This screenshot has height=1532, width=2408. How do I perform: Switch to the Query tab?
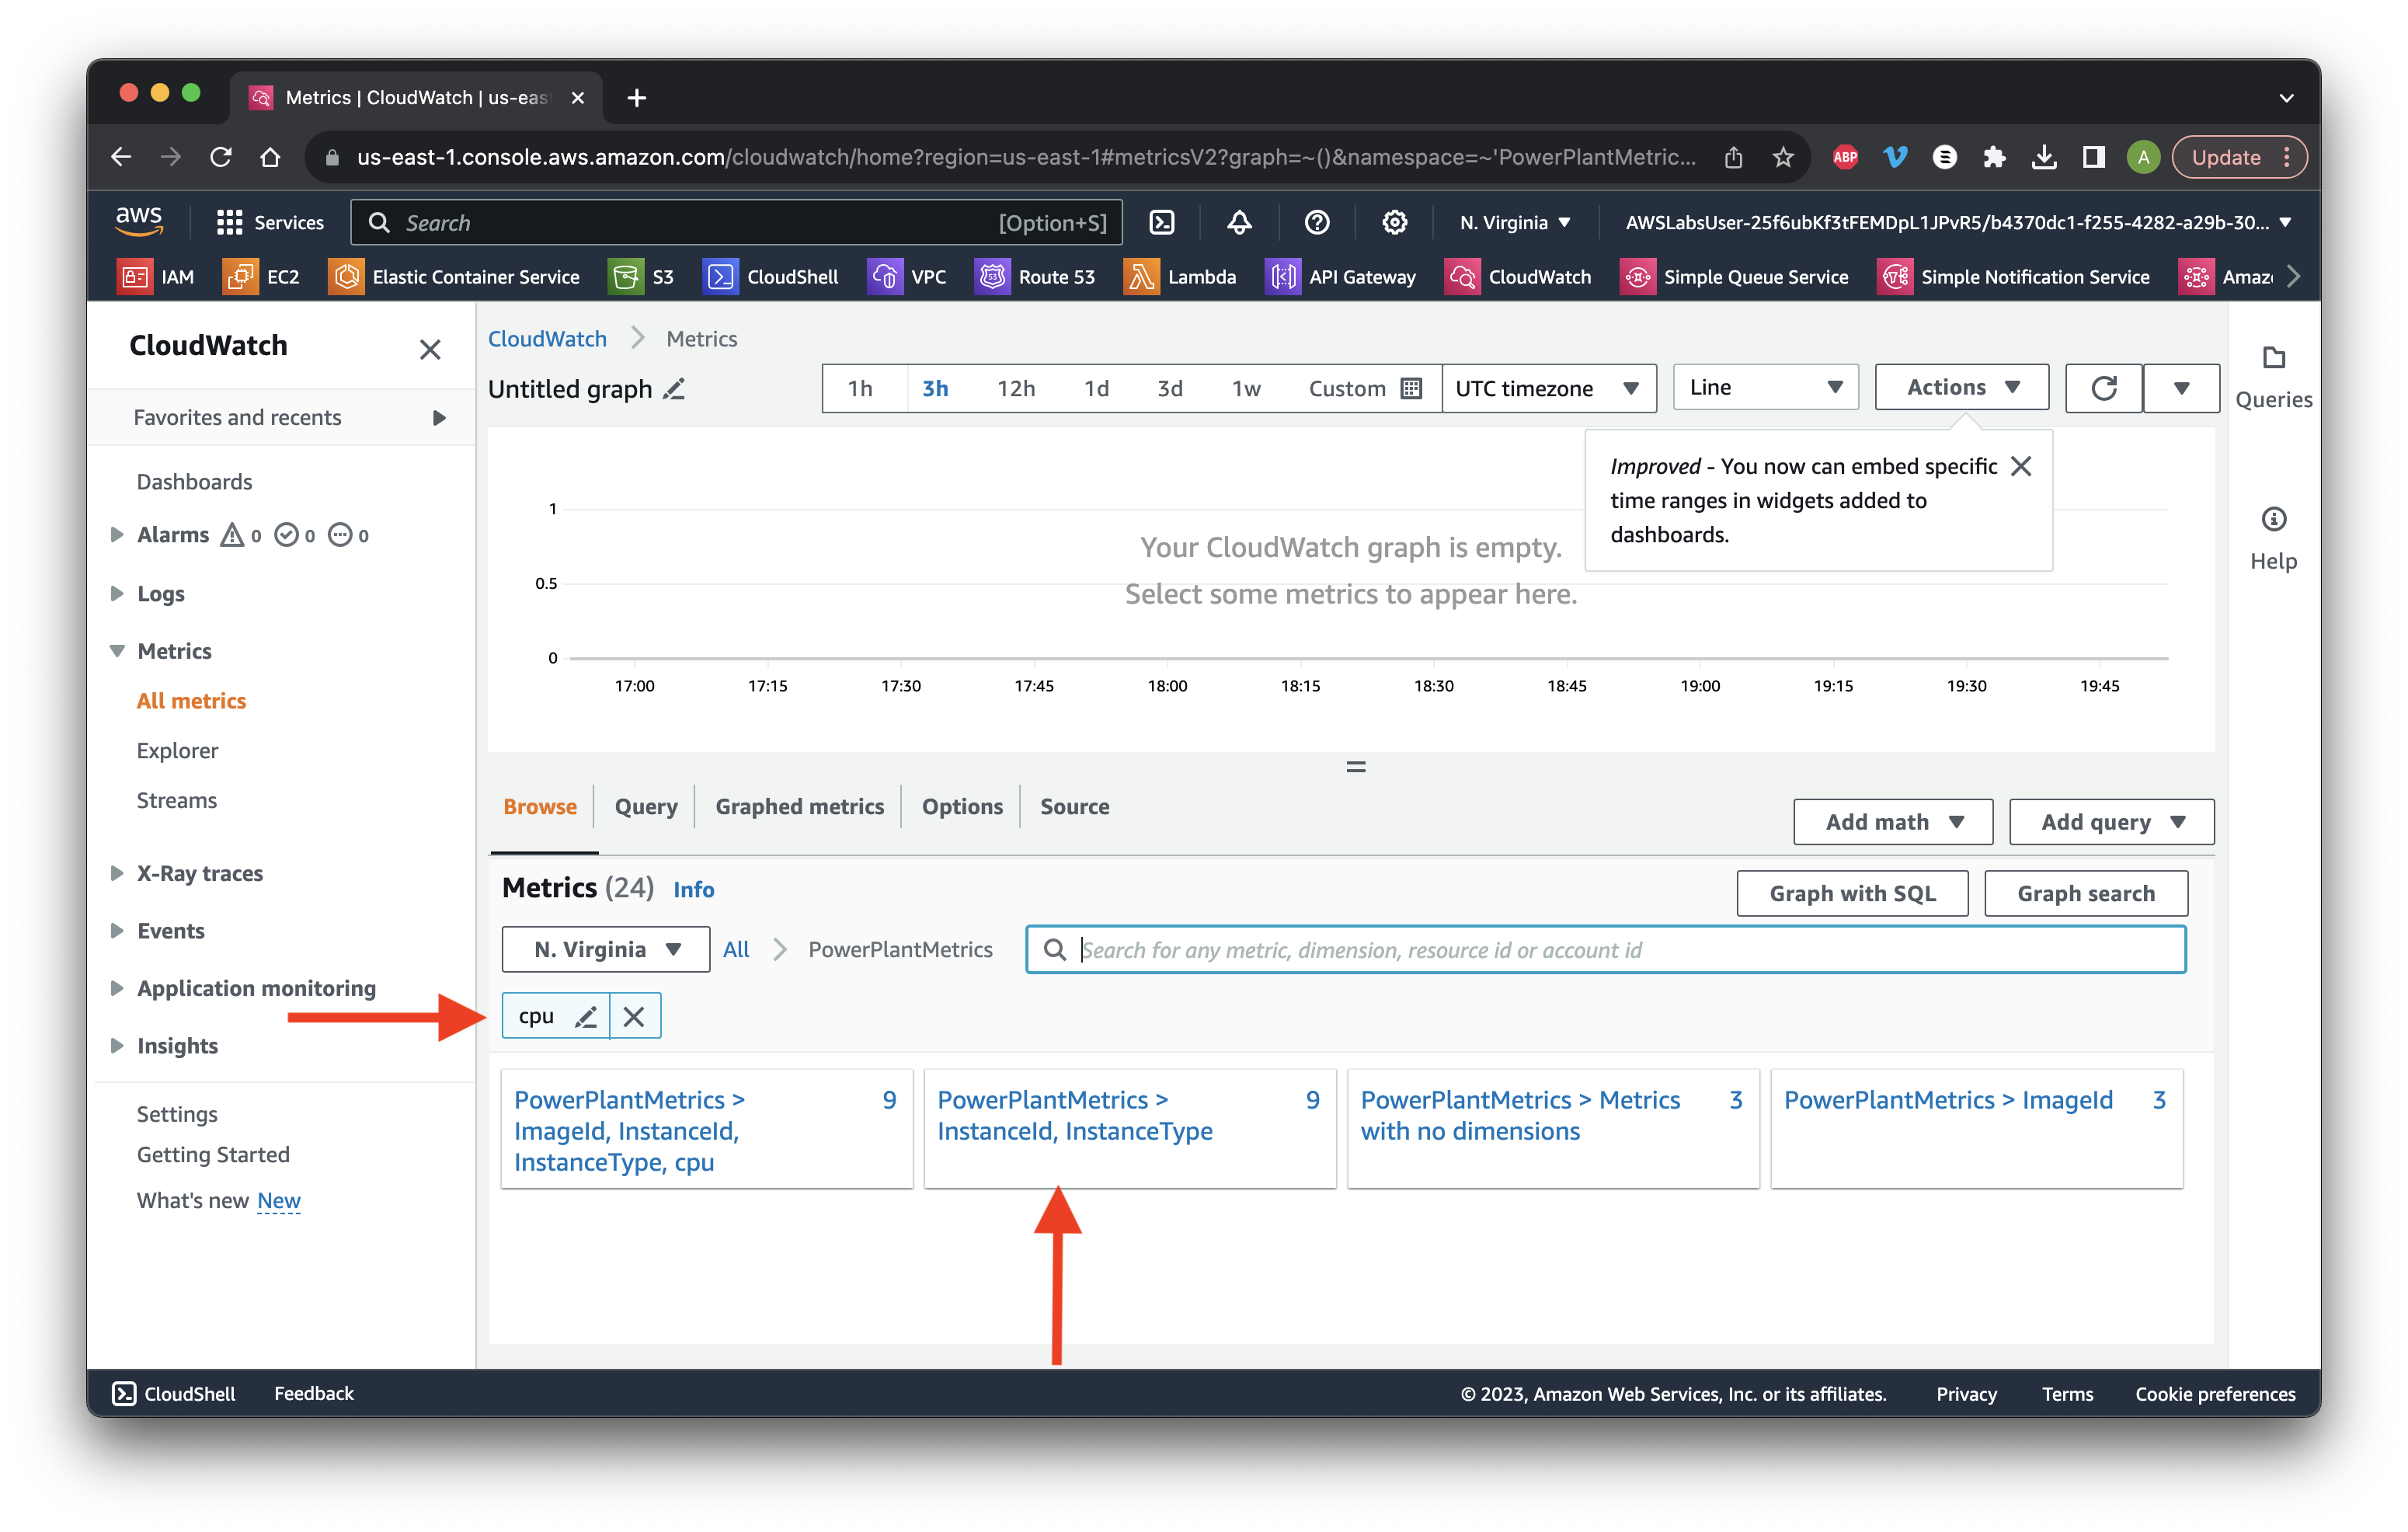click(x=646, y=806)
